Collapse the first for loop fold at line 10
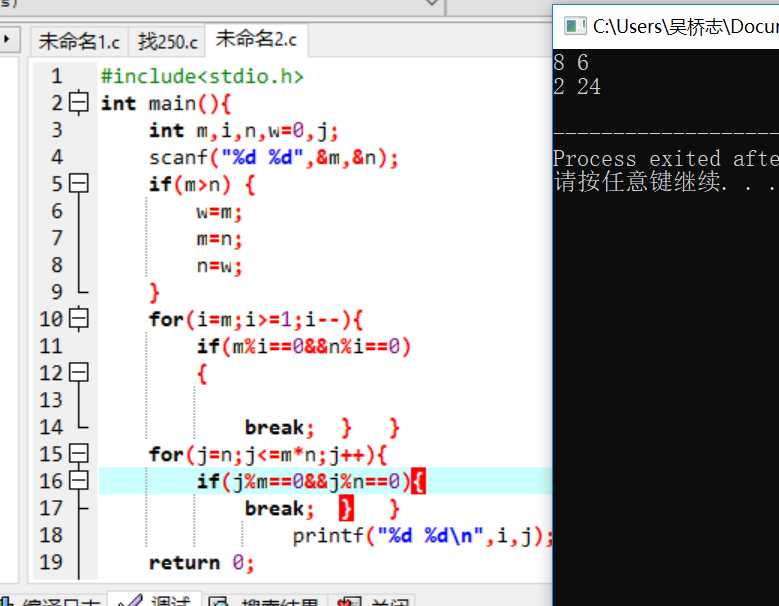This screenshot has width=779, height=606. 78,318
